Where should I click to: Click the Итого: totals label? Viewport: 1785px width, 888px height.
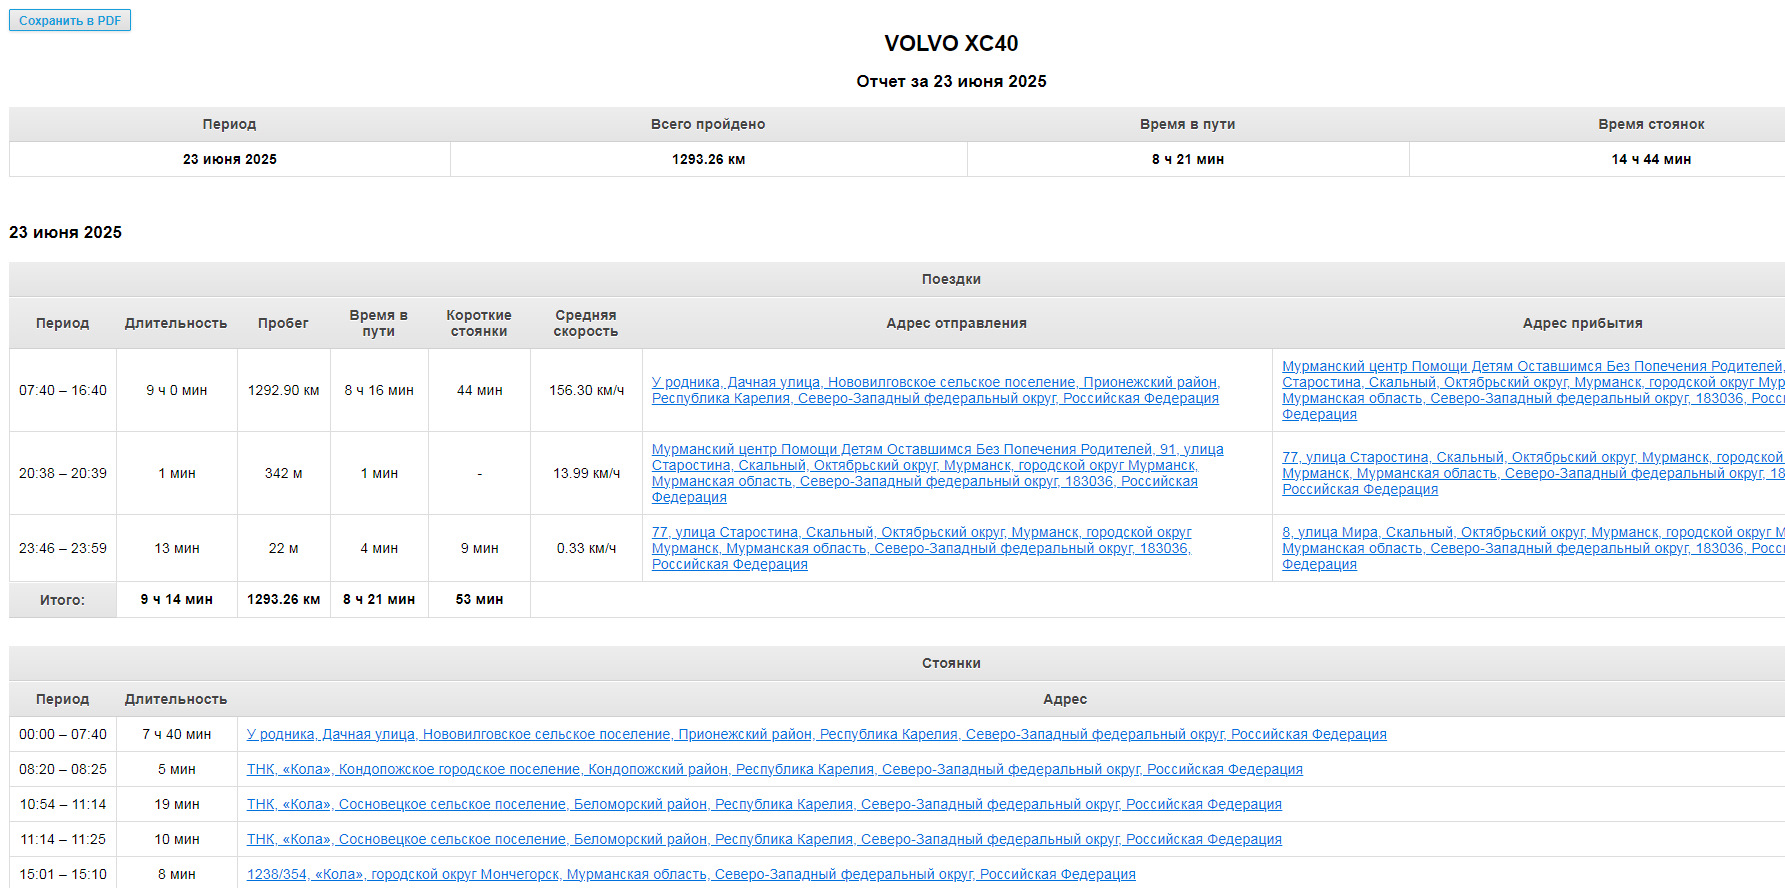(63, 600)
